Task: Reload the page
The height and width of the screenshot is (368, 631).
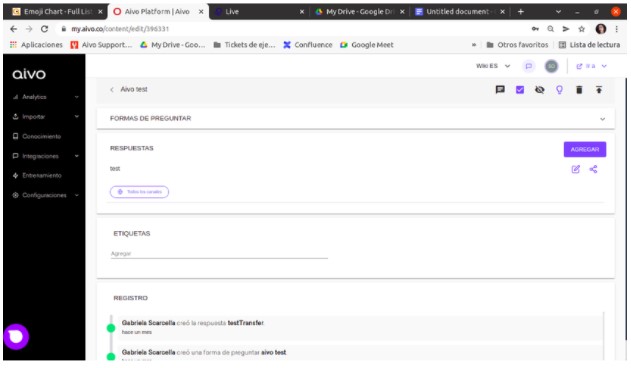Action: [x=44, y=29]
